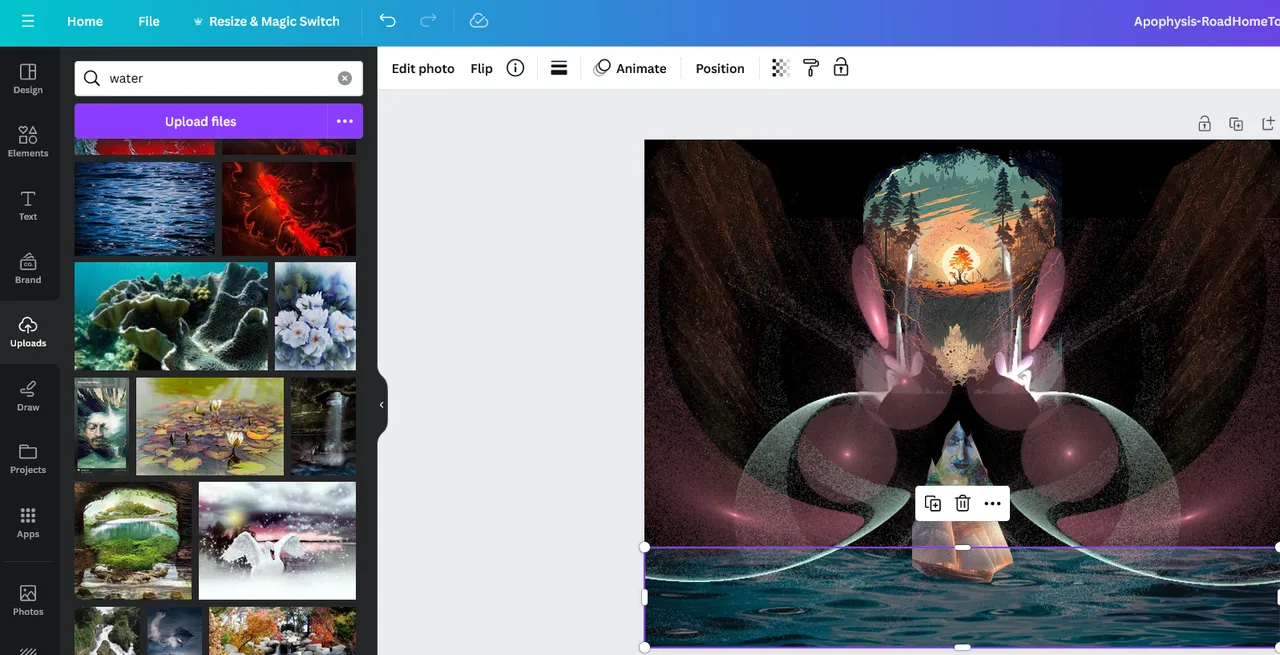Click the search magnifier icon
The height and width of the screenshot is (655, 1280).
pyautogui.click(x=92, y=78)
